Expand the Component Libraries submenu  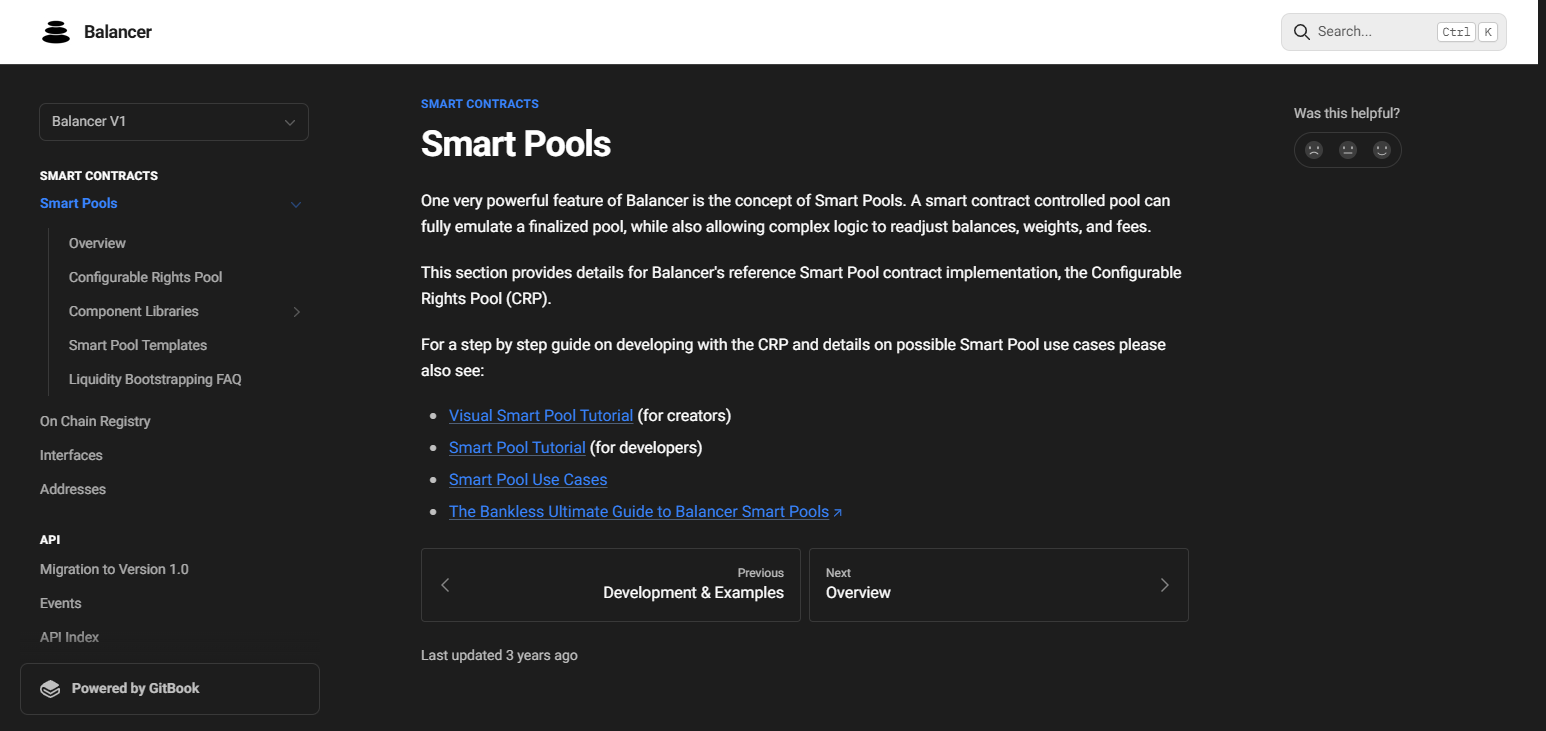click(x=296, y=312)
